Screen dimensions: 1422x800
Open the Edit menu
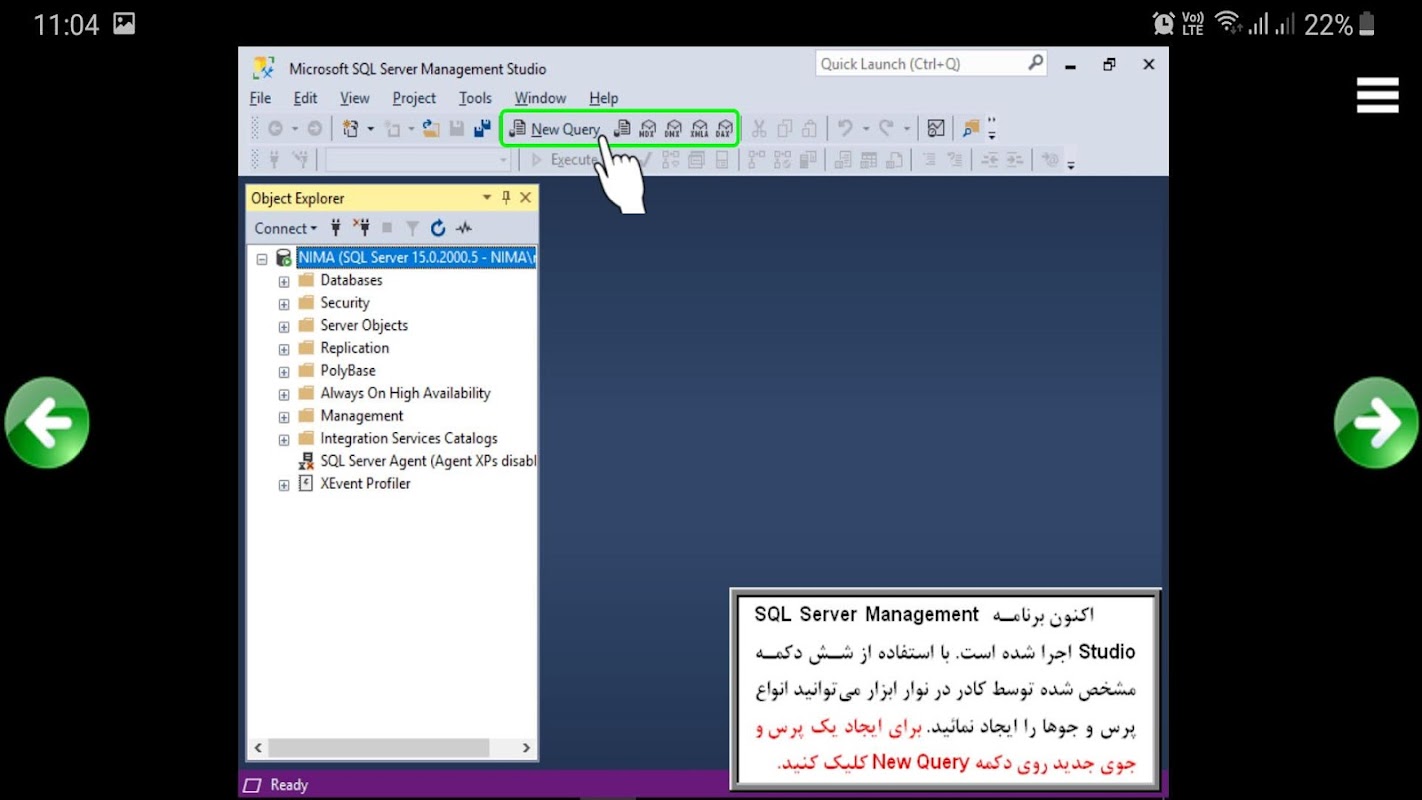[x=305, y=98]
